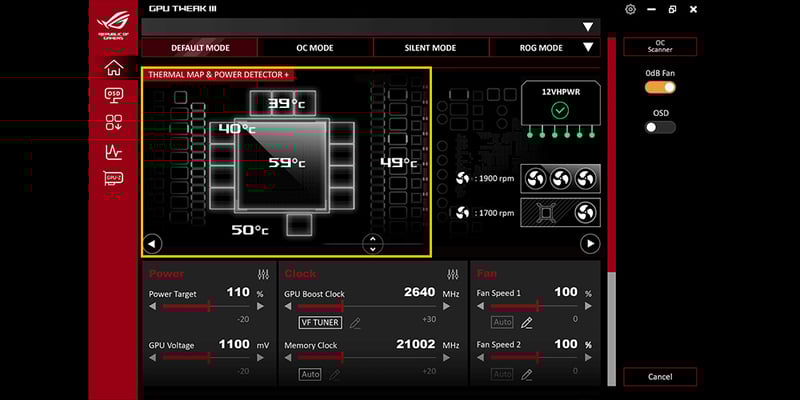Switch to OC MODE tab
This screenshot has height=400, width=800.
[315, 47]
